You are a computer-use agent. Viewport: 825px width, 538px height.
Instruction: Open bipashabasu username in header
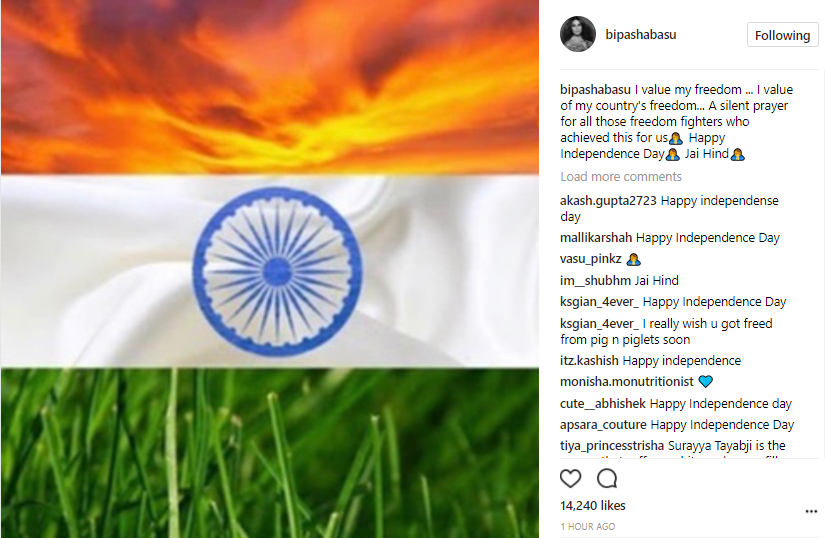(641, 35)
